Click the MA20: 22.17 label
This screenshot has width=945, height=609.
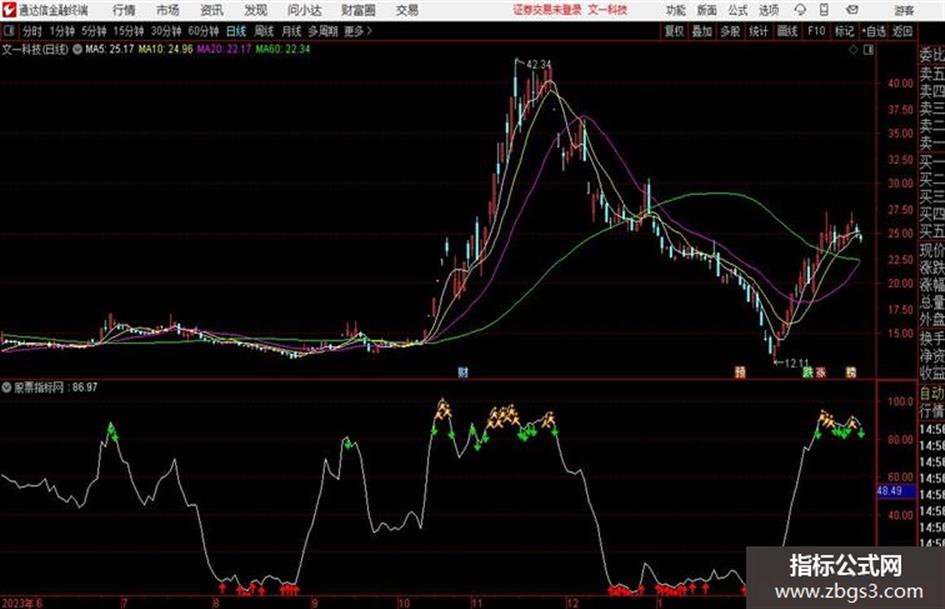click(224, 49)
